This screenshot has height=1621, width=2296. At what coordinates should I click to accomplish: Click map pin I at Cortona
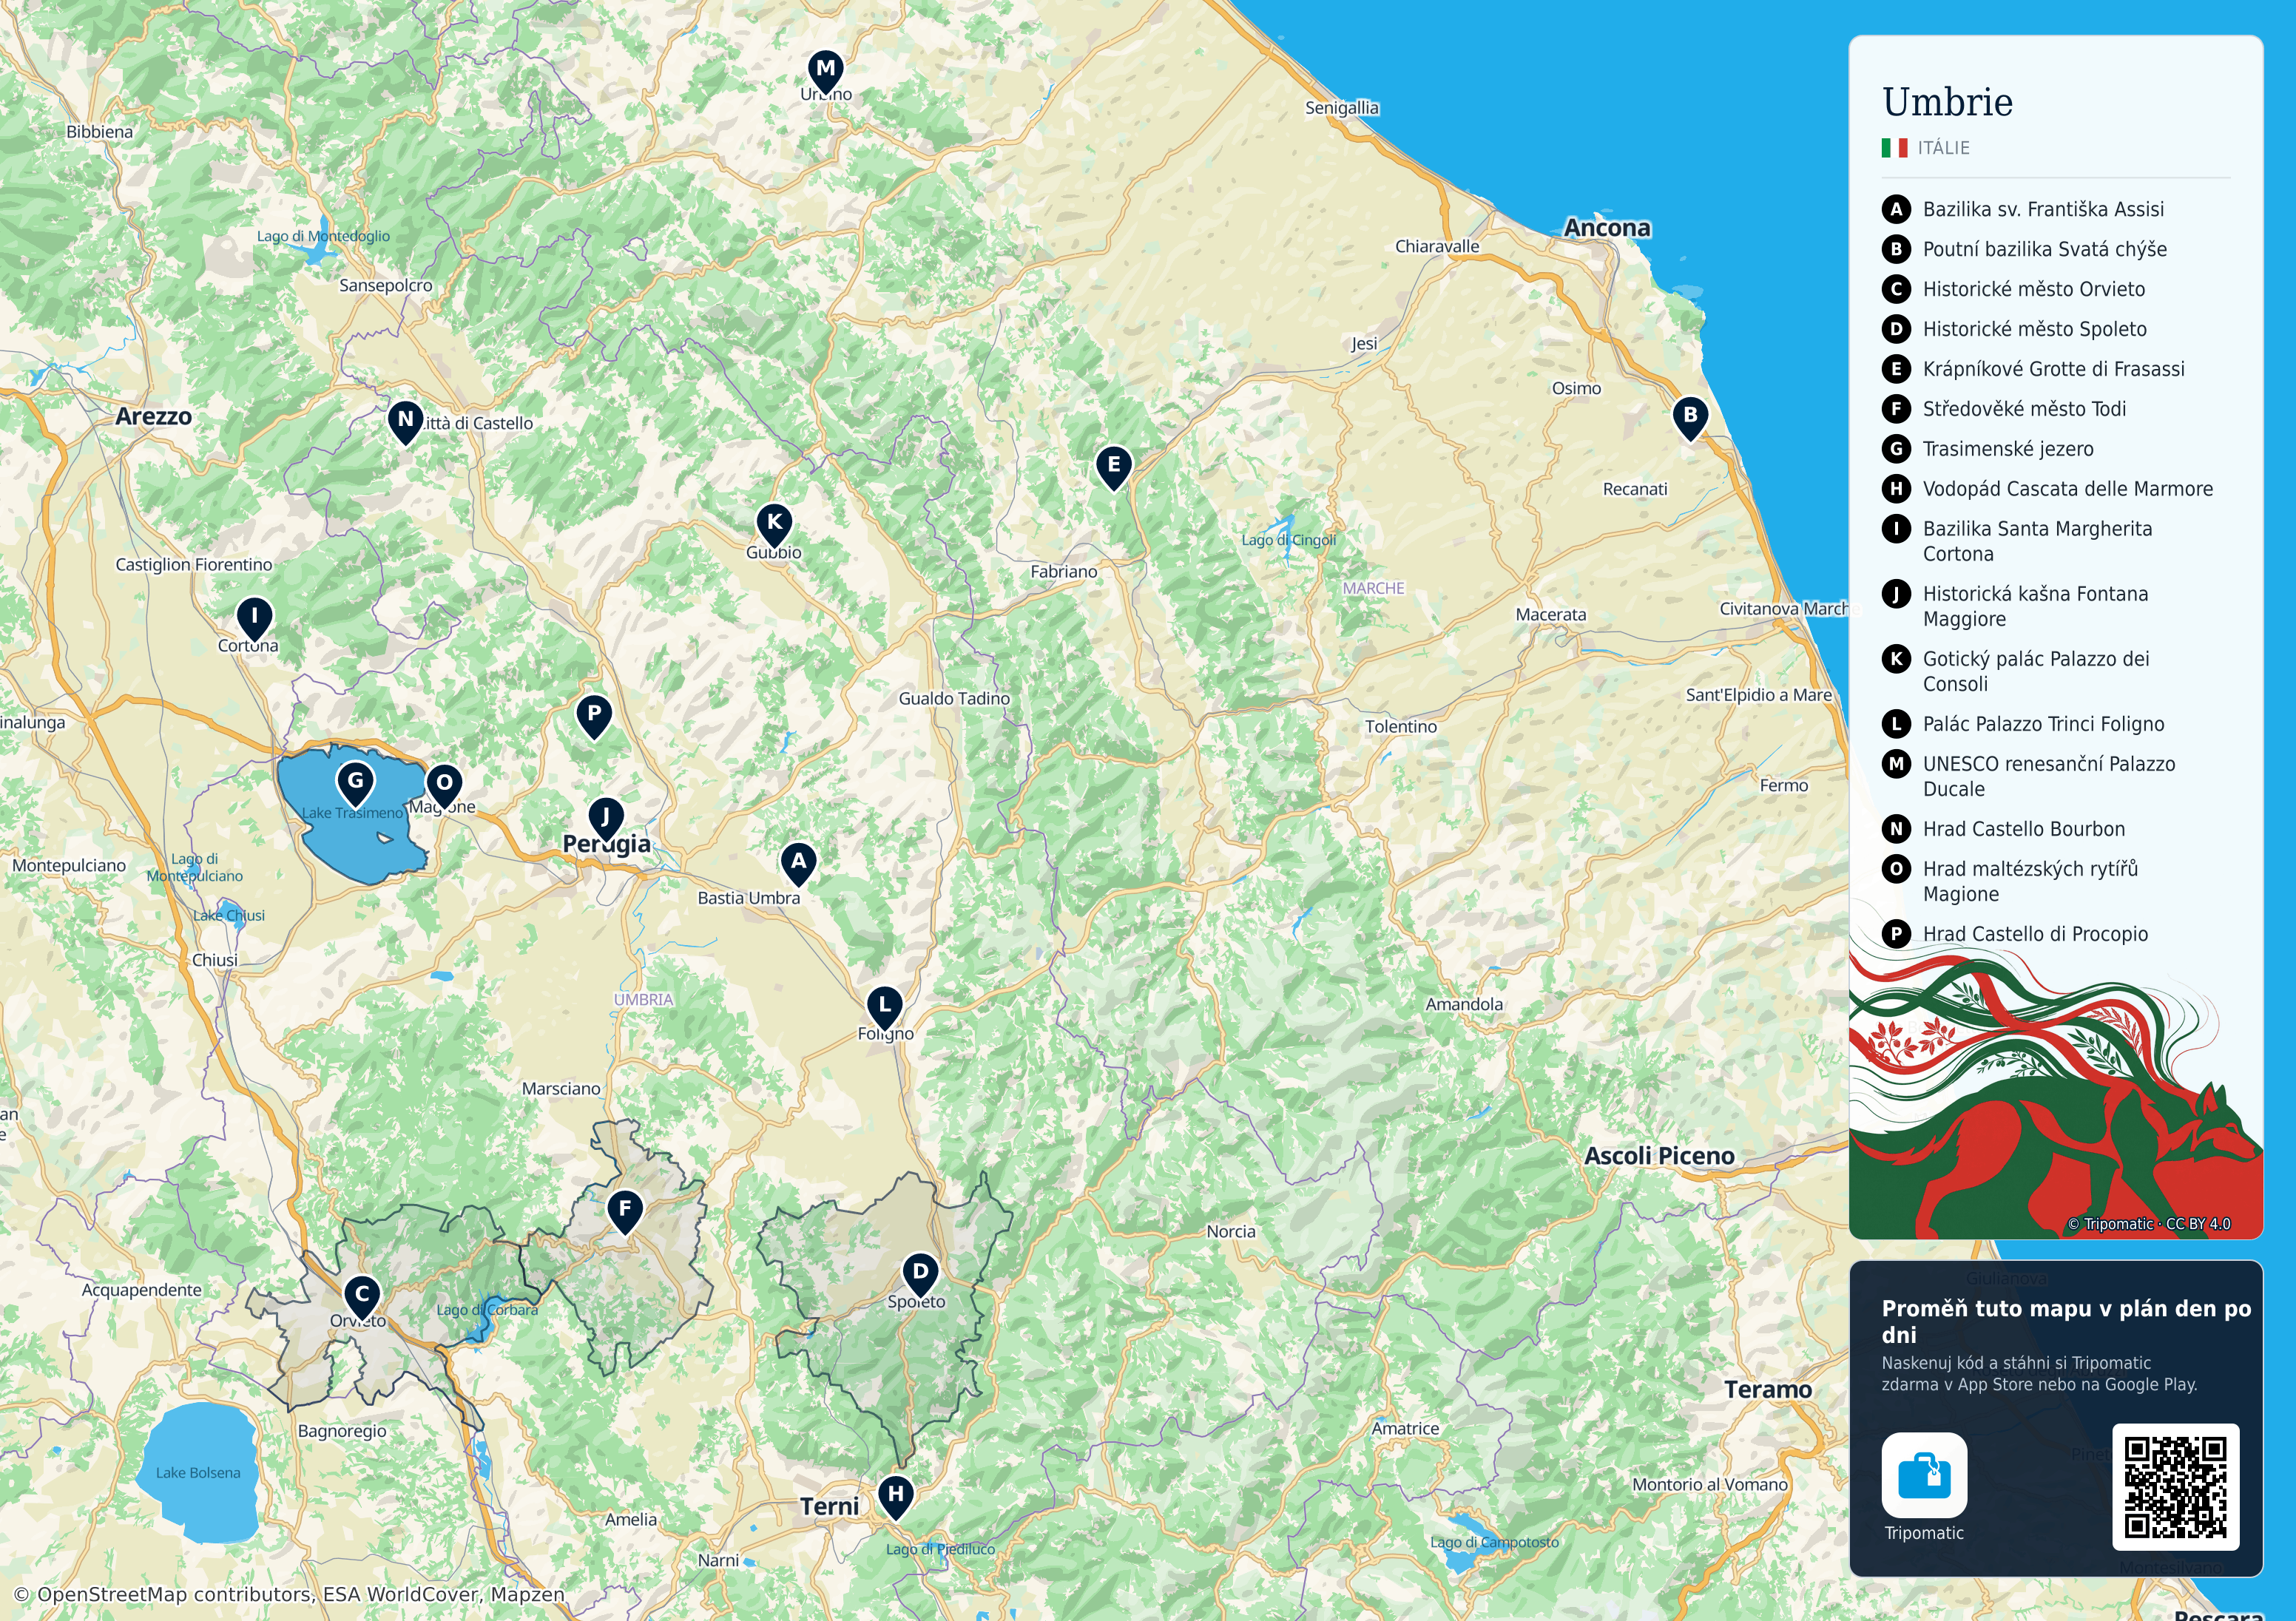(254, 619)
